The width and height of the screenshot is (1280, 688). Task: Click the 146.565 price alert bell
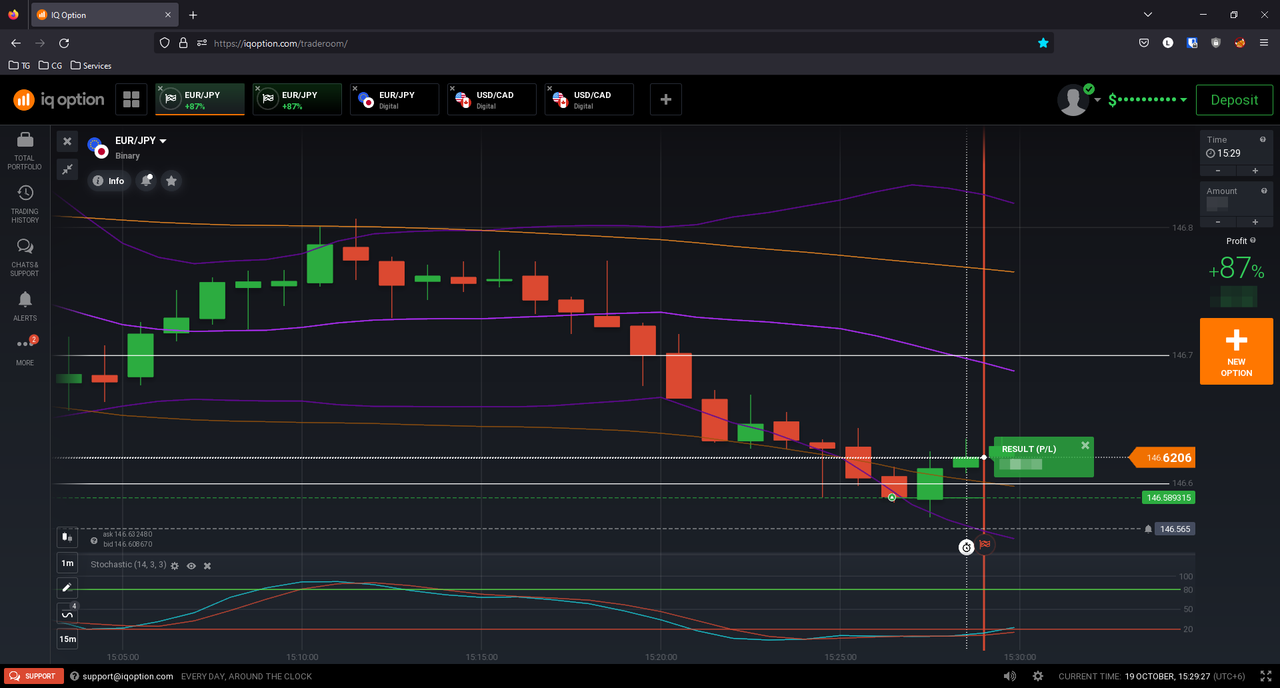coord(1148,529)
